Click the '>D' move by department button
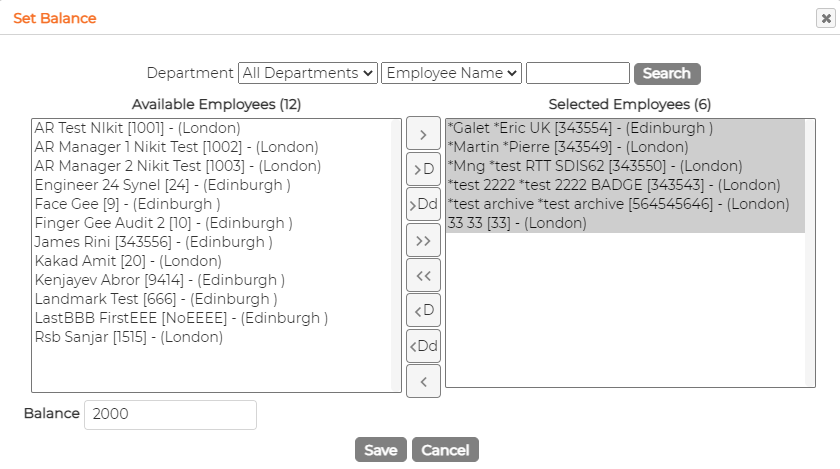Viewport: 840px width, 469px height. [x=423, y=169]
